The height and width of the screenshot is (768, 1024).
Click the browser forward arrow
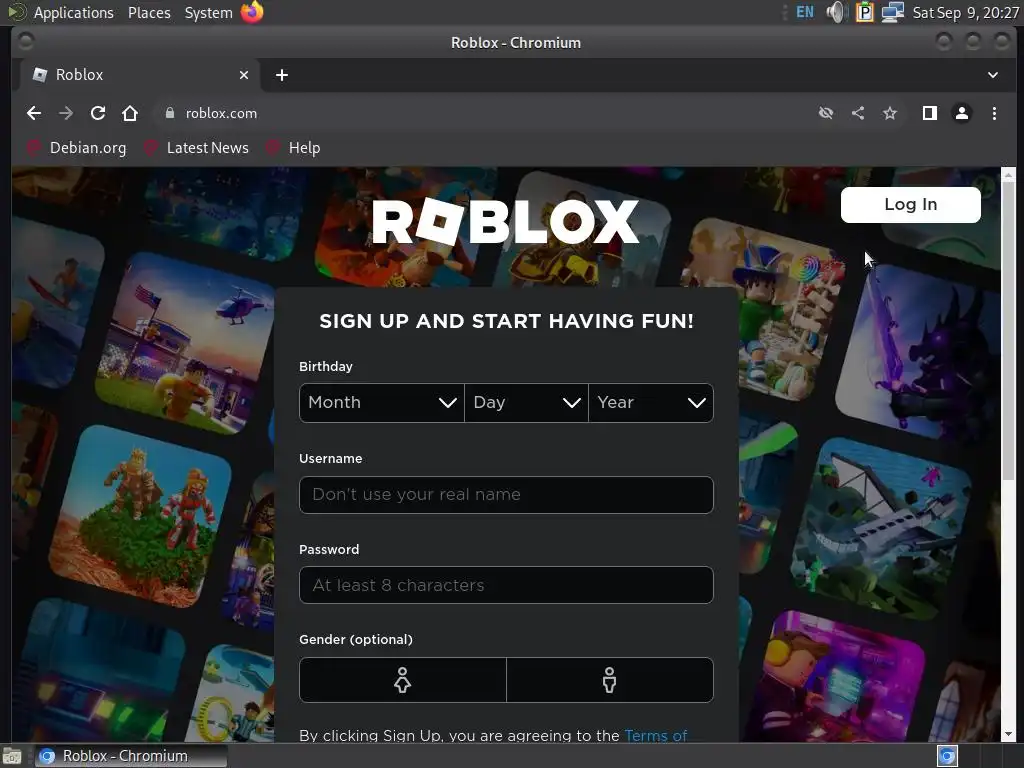66,113
